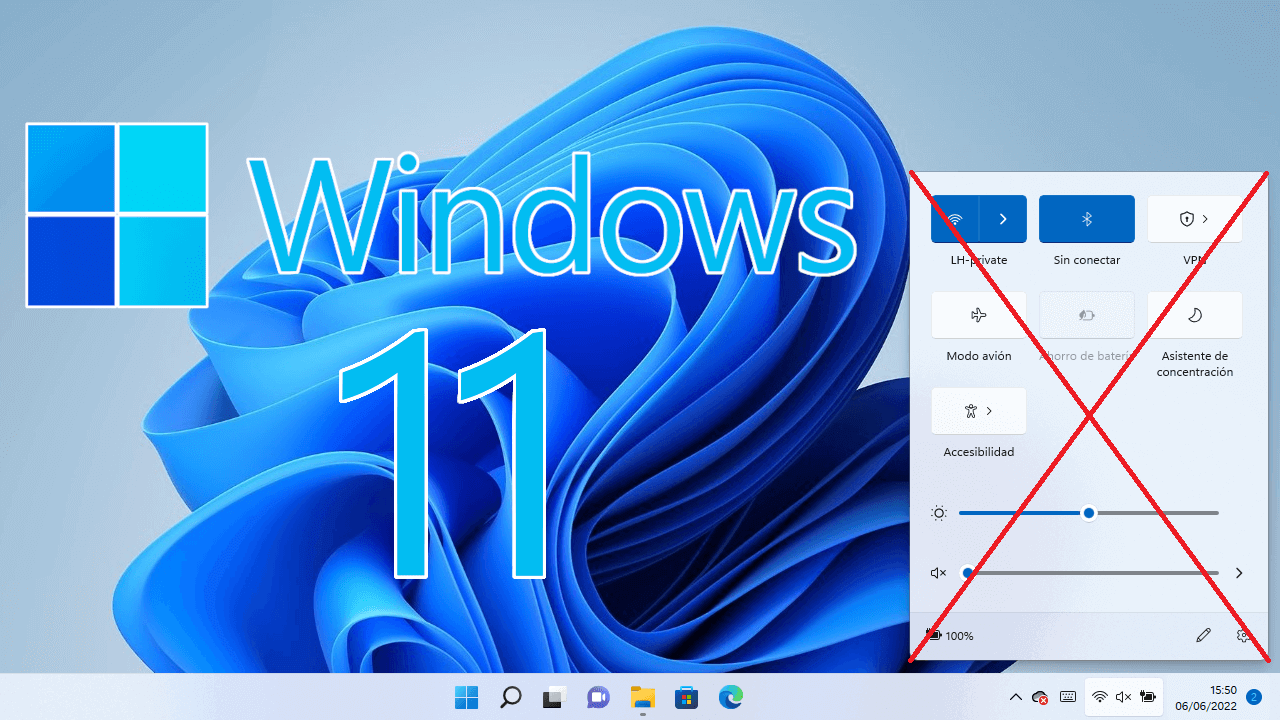Launch Microsoft Edge from the taskbar
This screenshot has width=1280, height=720.
click(730, 697)
